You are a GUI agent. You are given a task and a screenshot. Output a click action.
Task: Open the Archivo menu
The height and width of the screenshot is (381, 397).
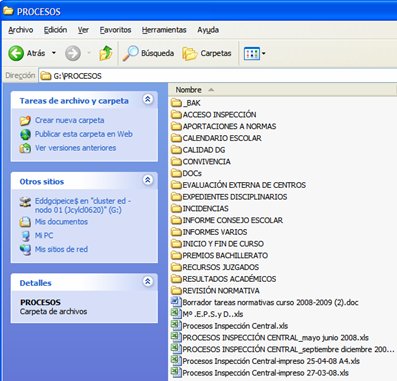point(21,30)
